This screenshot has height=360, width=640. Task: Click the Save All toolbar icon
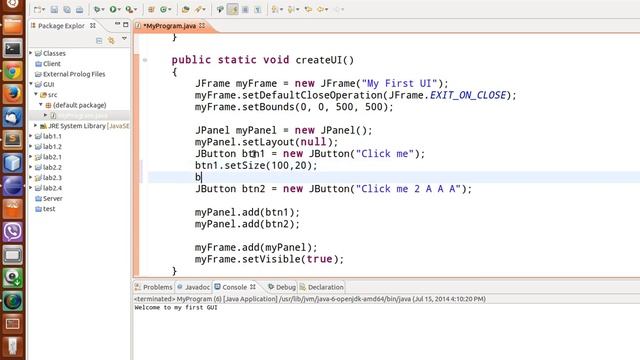pyautogui.click(x=67, y=9)
